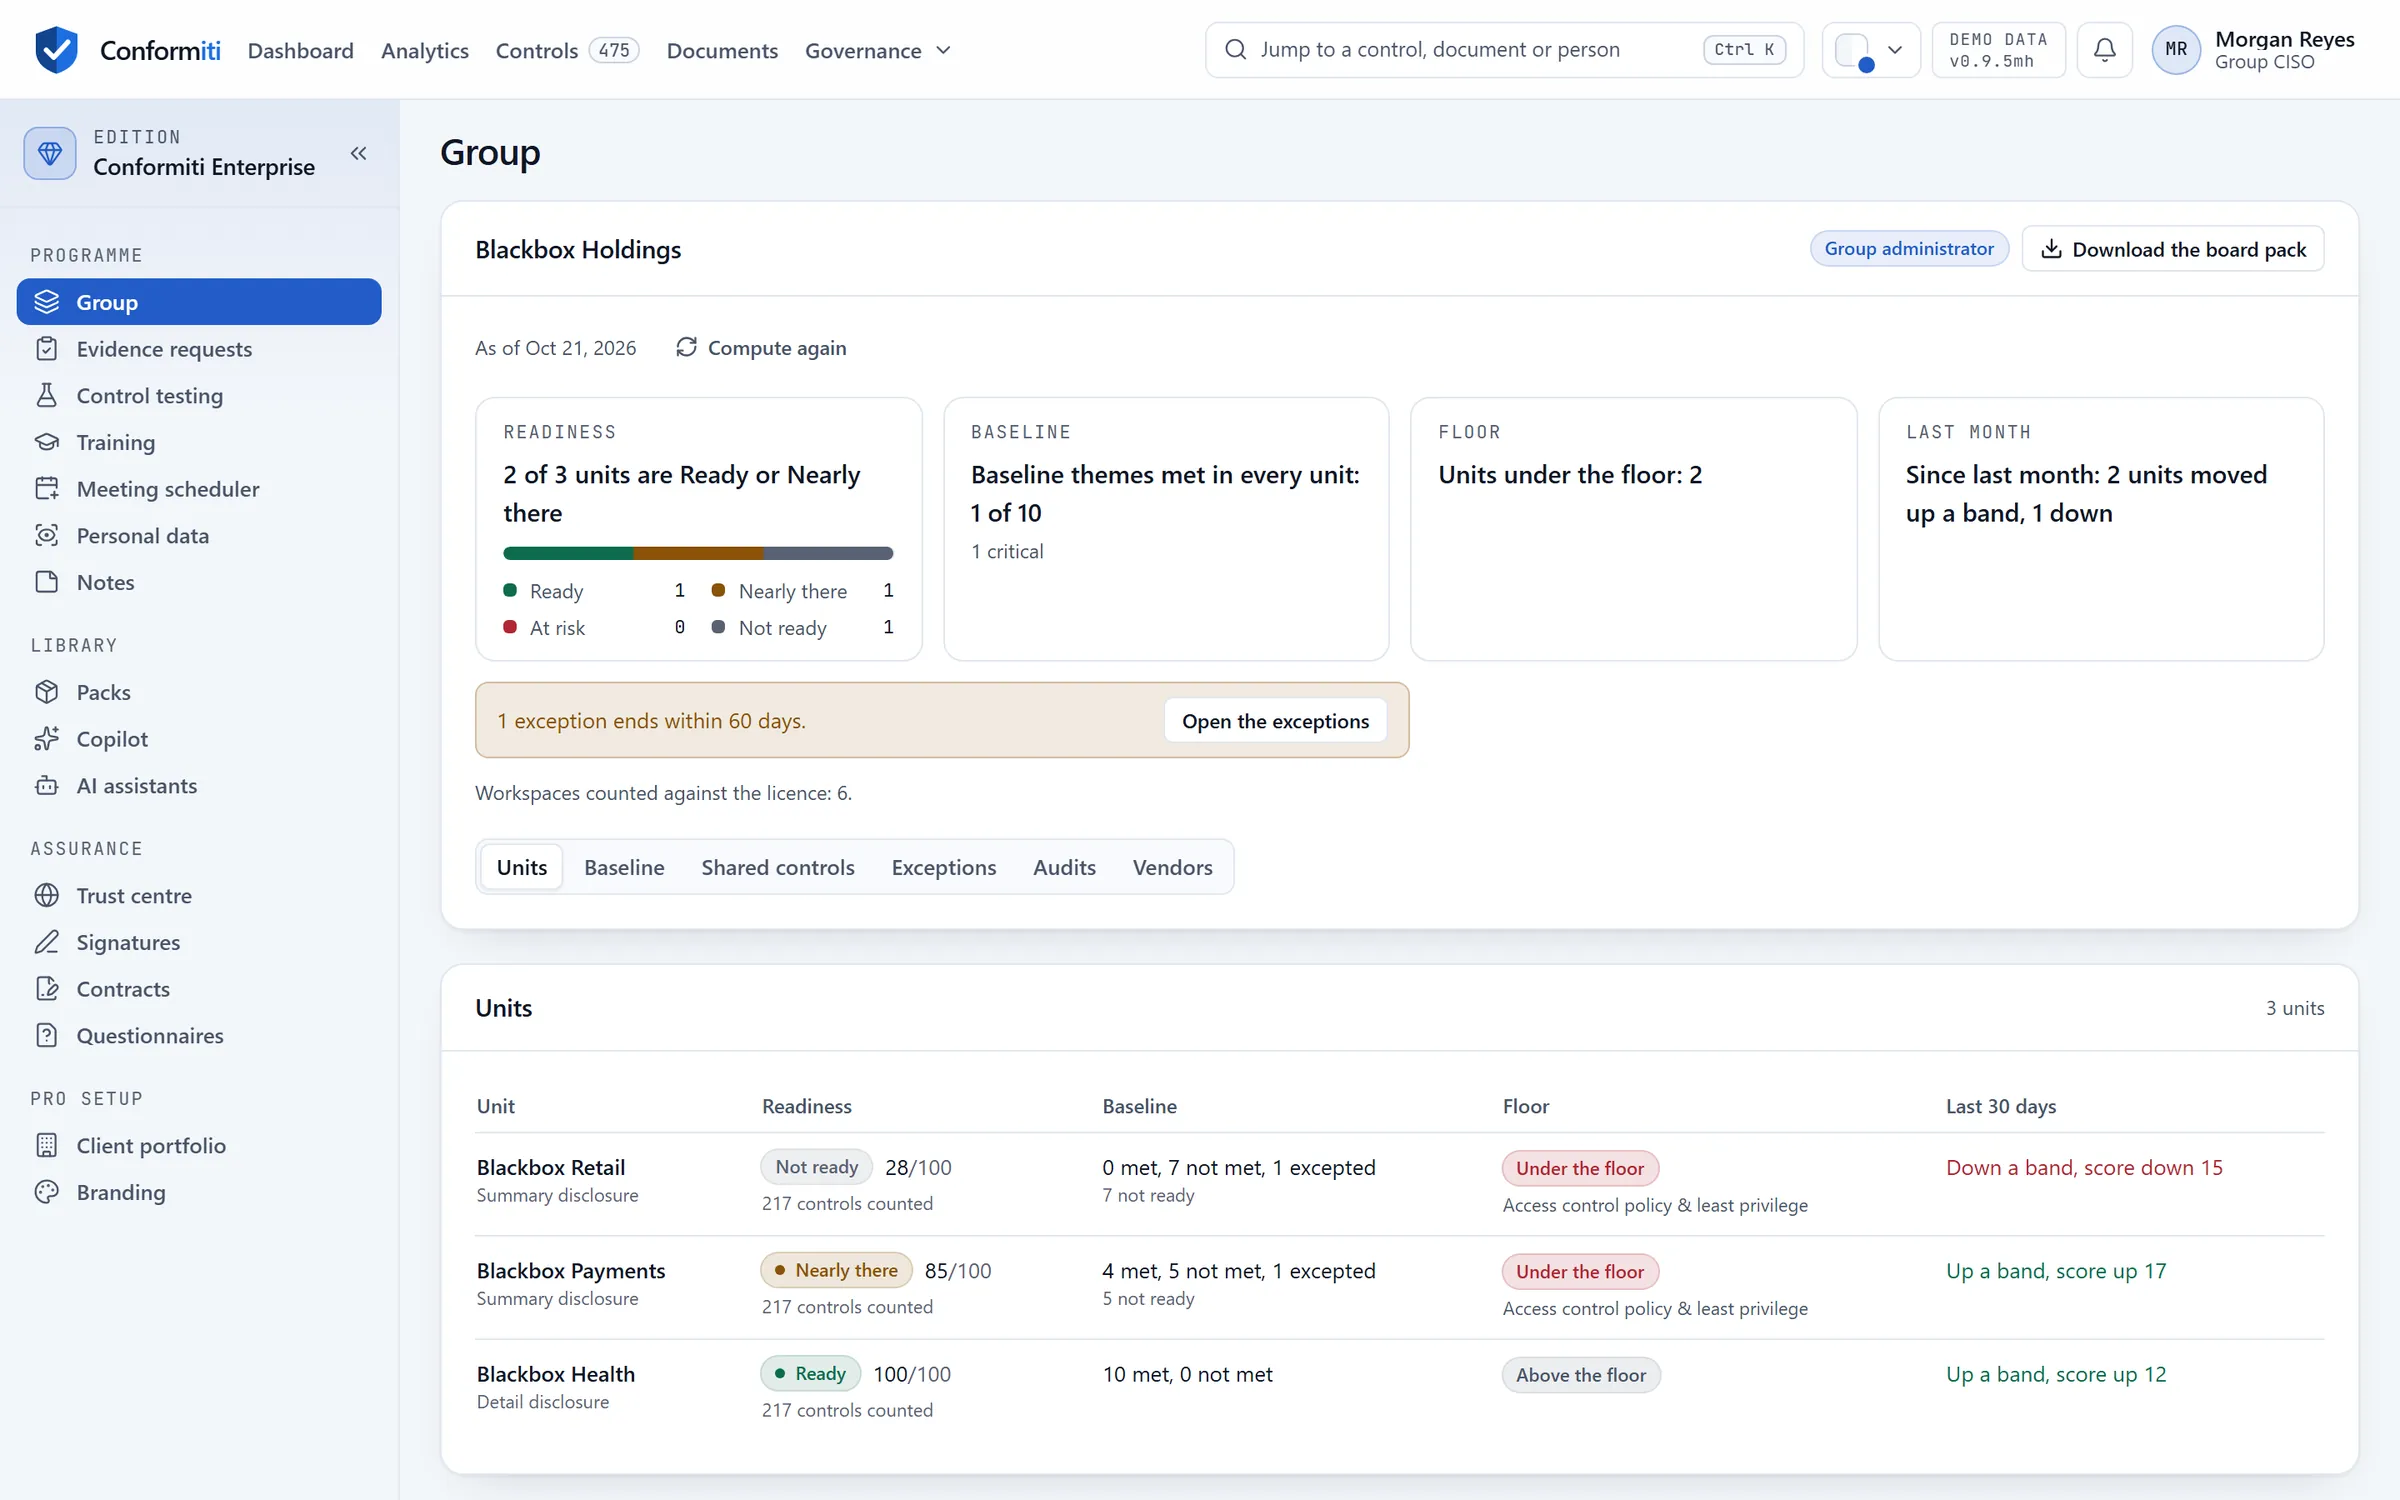The image size is (2400, 1500).
Task: Open the Blackbox Health unit row
Action: tap(1400, 1391)
